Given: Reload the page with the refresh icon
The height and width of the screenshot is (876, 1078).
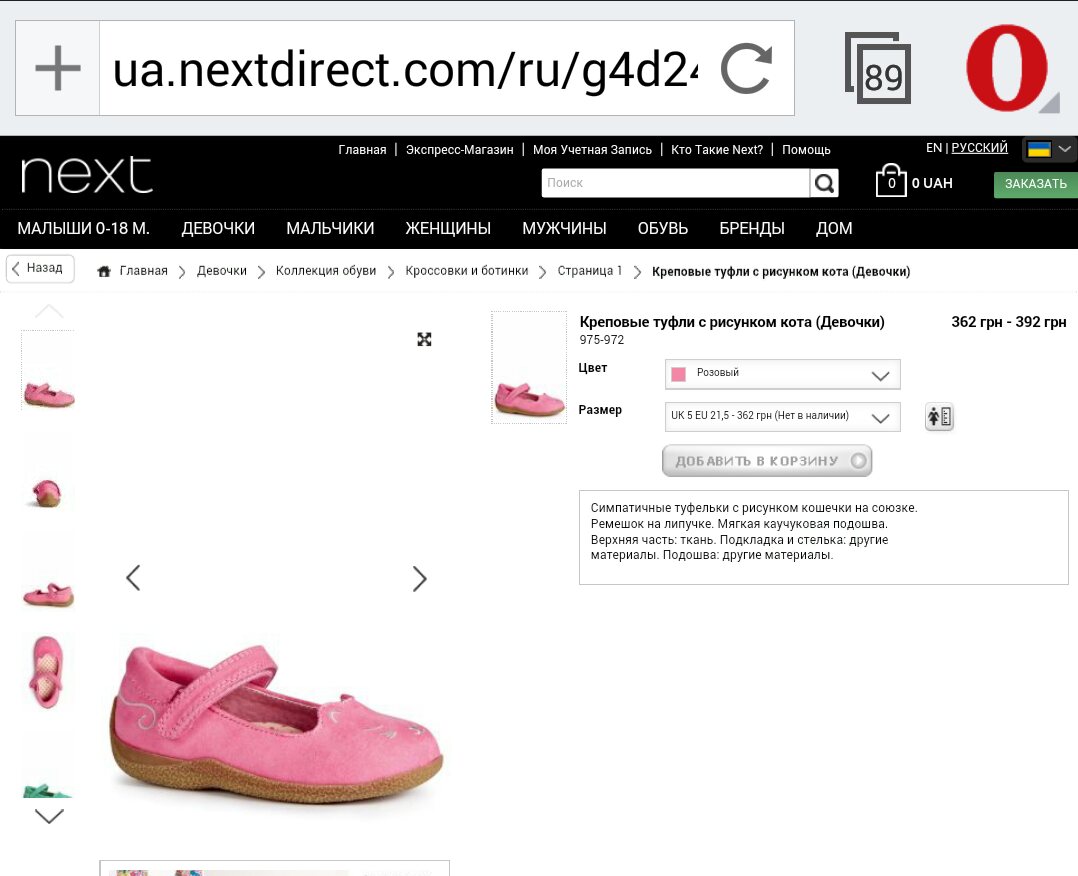Looking at the screenshot, I should tap(747, 68).
